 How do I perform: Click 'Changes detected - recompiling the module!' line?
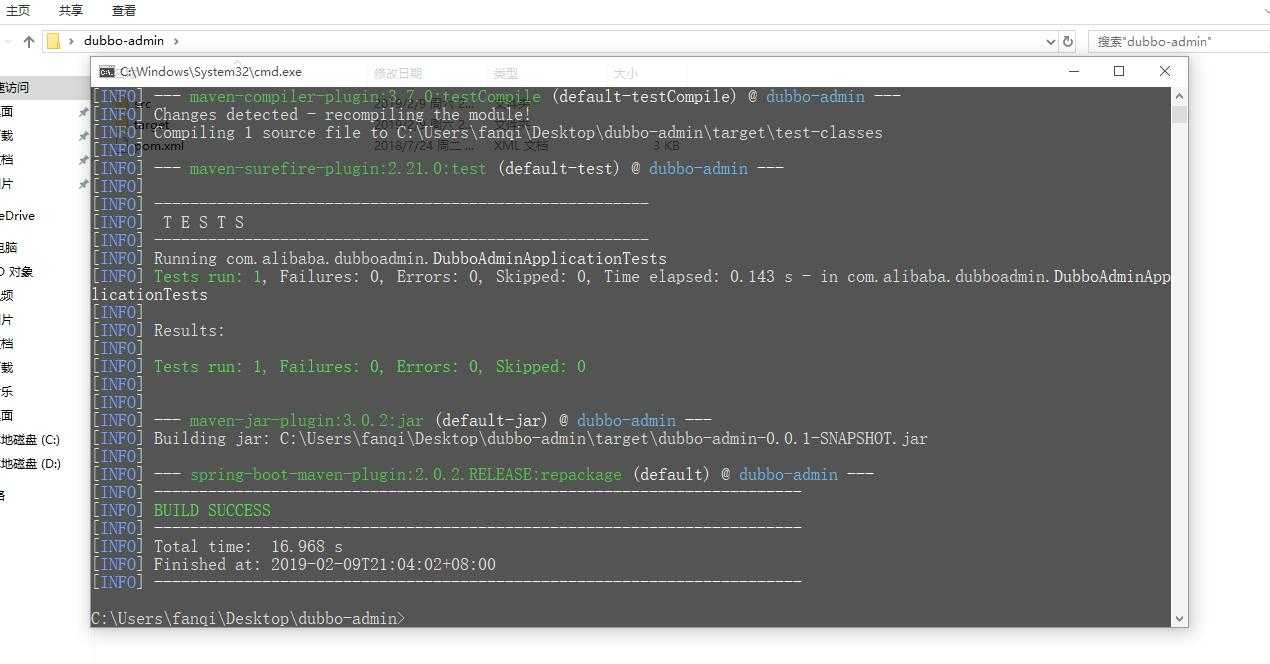coord(342,115)
